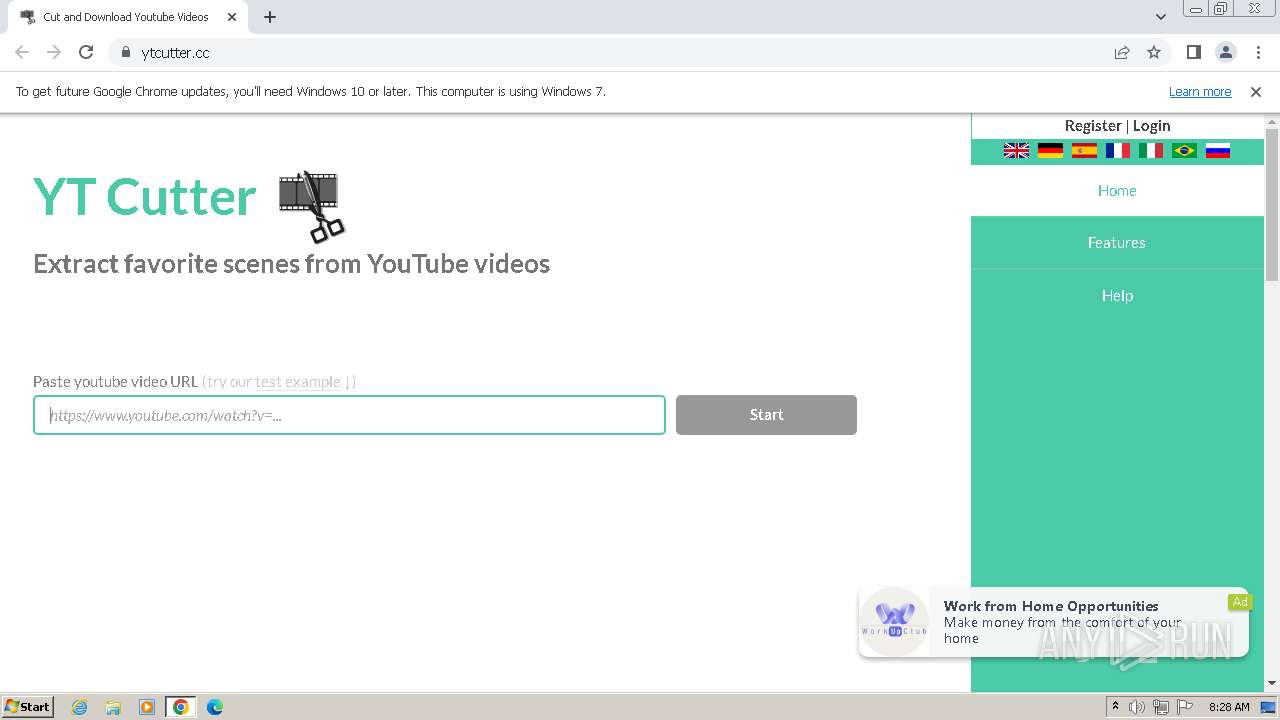Click the WorkUpClub ad logo

coord(894,622)
